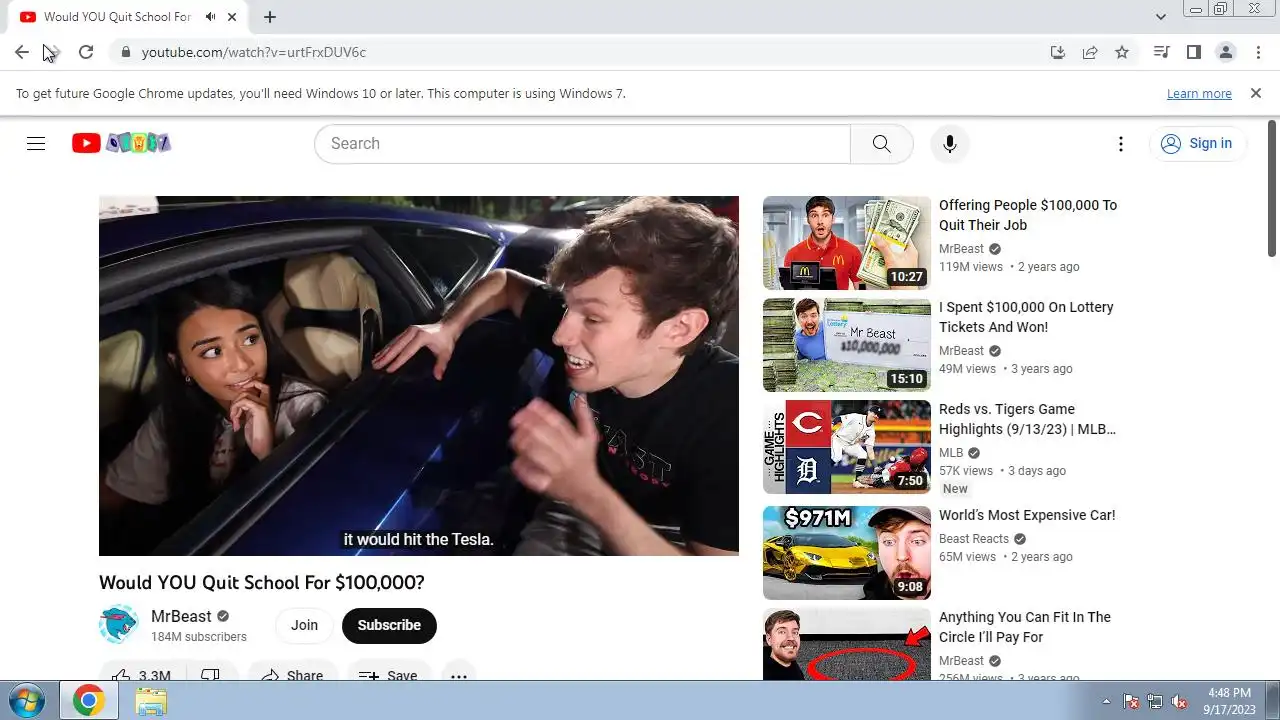
Task: Click the playing video frame
Action: pyautogui.click(x=419, y=376)
